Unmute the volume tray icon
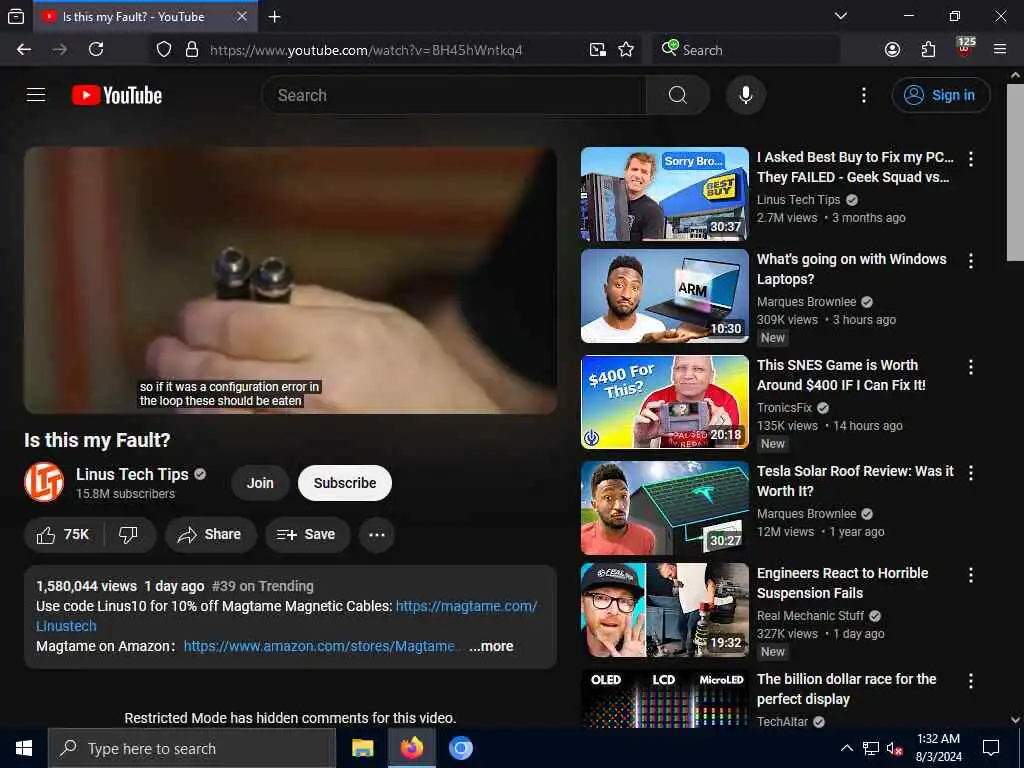The image size is (1024, 768). coord(895,748)
